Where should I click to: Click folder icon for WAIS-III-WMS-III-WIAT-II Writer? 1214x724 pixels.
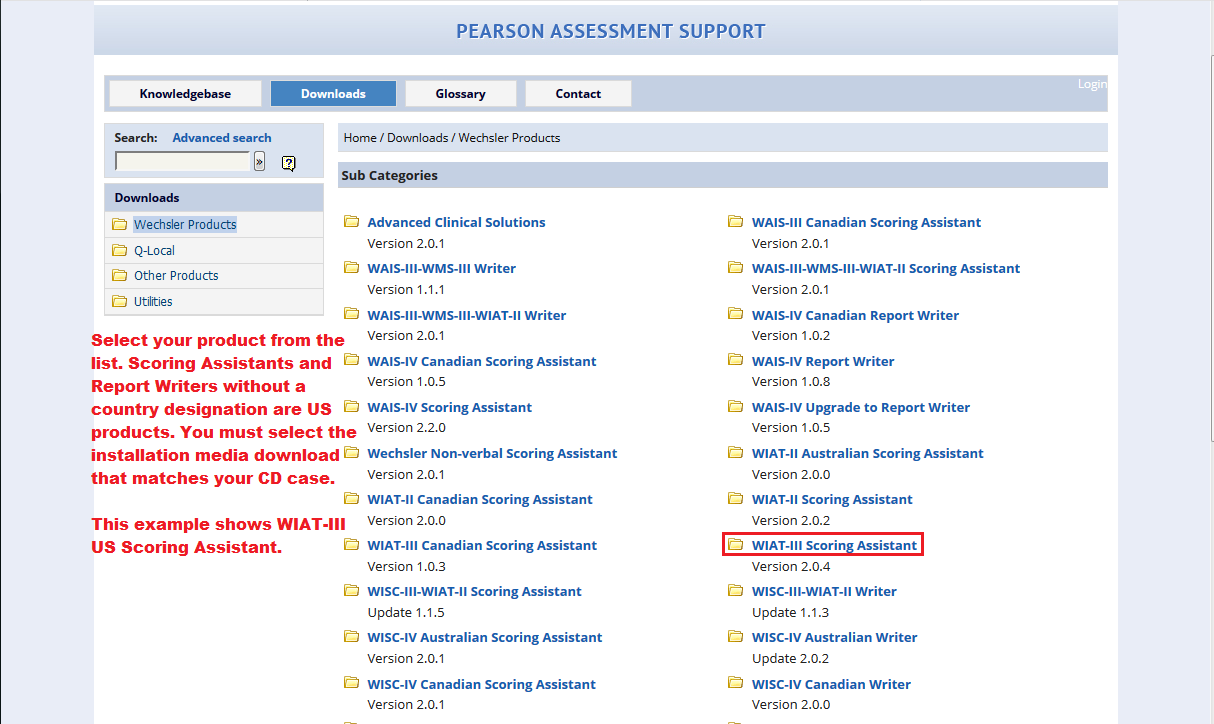point(351,315)
